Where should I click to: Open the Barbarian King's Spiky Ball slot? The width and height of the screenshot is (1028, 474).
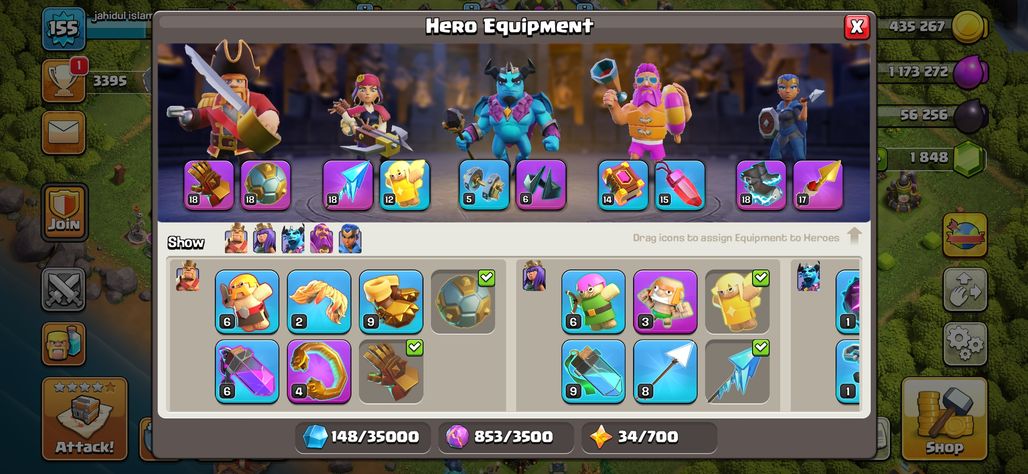coord(266,186)
